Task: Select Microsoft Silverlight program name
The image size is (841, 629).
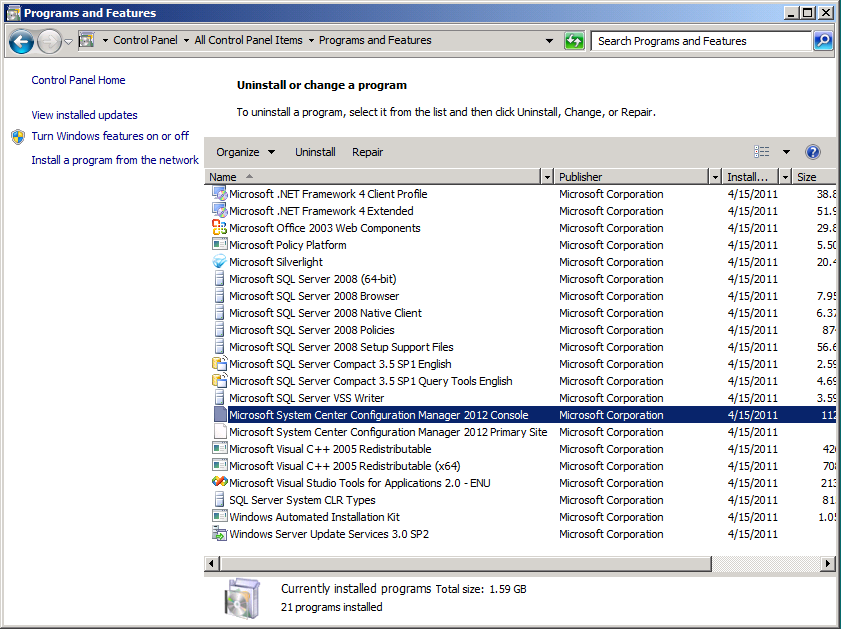Action: coord(276,262)
